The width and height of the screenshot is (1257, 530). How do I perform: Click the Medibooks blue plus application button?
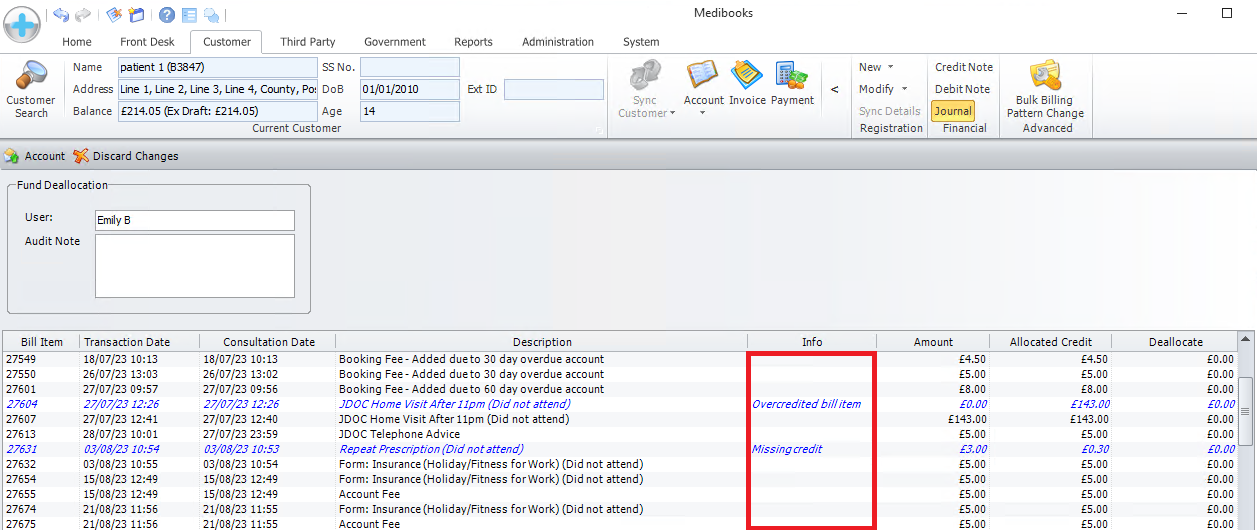pos(22,22)
